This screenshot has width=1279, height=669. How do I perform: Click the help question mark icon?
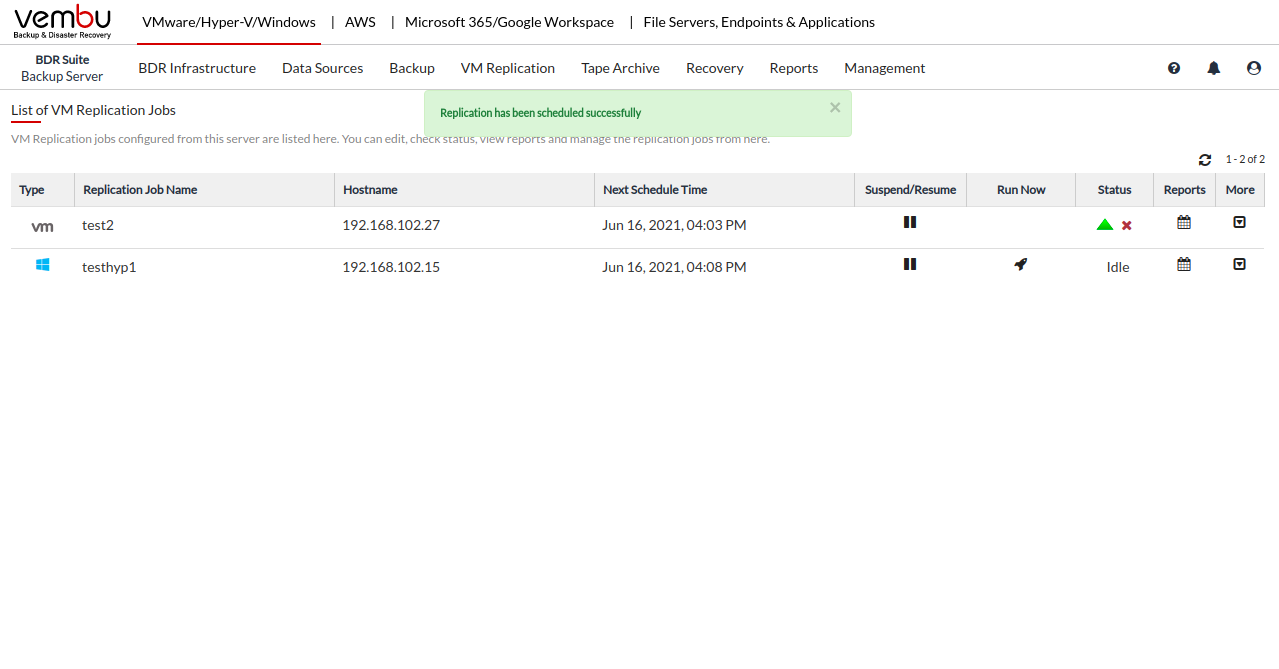click(1174, 68)
